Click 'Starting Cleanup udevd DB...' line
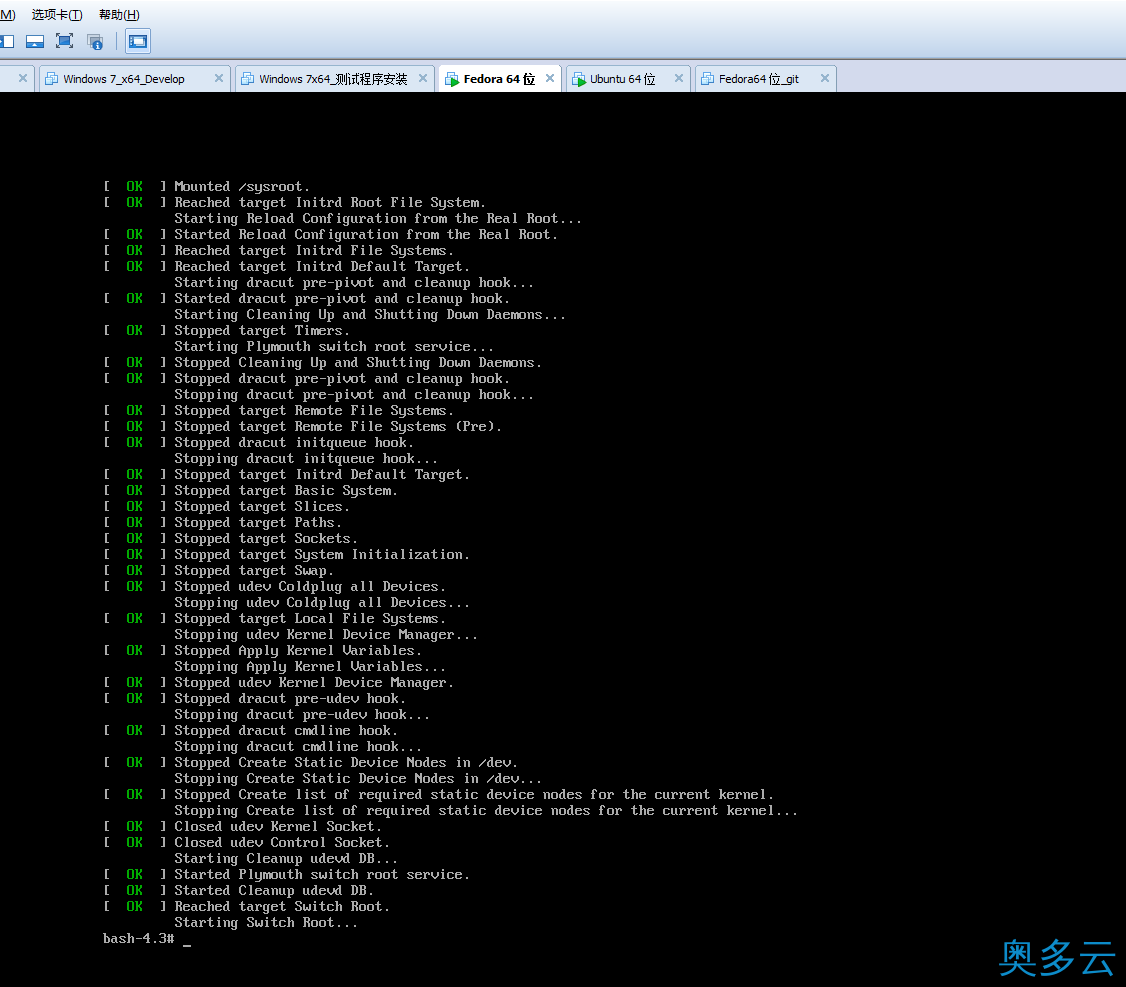This screenshot has width=1126, height=987. click(x=286, y=858)
